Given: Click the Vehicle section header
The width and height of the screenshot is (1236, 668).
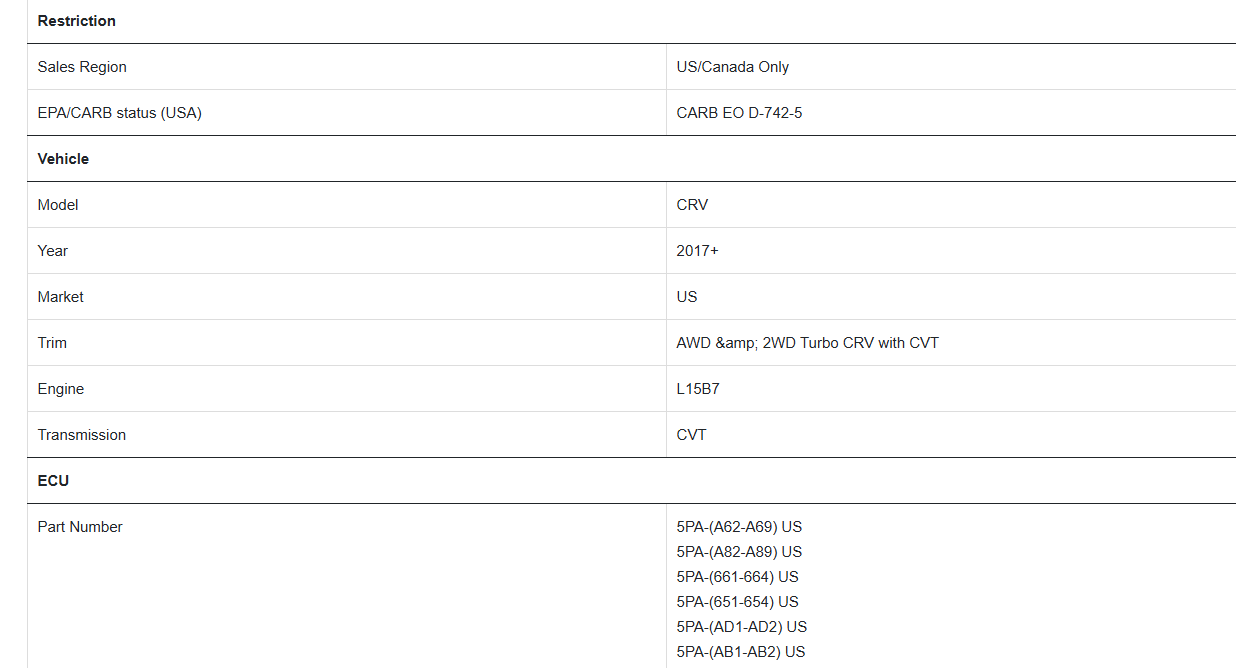Looking at the screenshot, I should click(63, 159).
